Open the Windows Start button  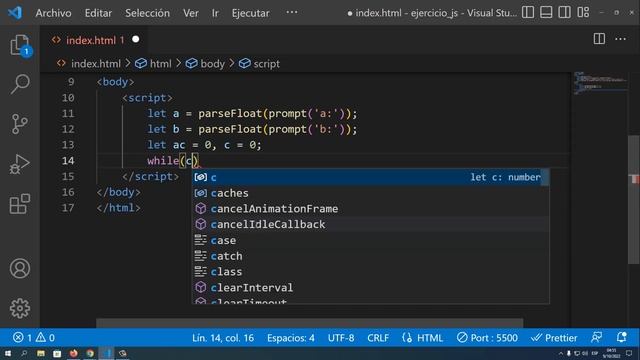tap(7, 353)
